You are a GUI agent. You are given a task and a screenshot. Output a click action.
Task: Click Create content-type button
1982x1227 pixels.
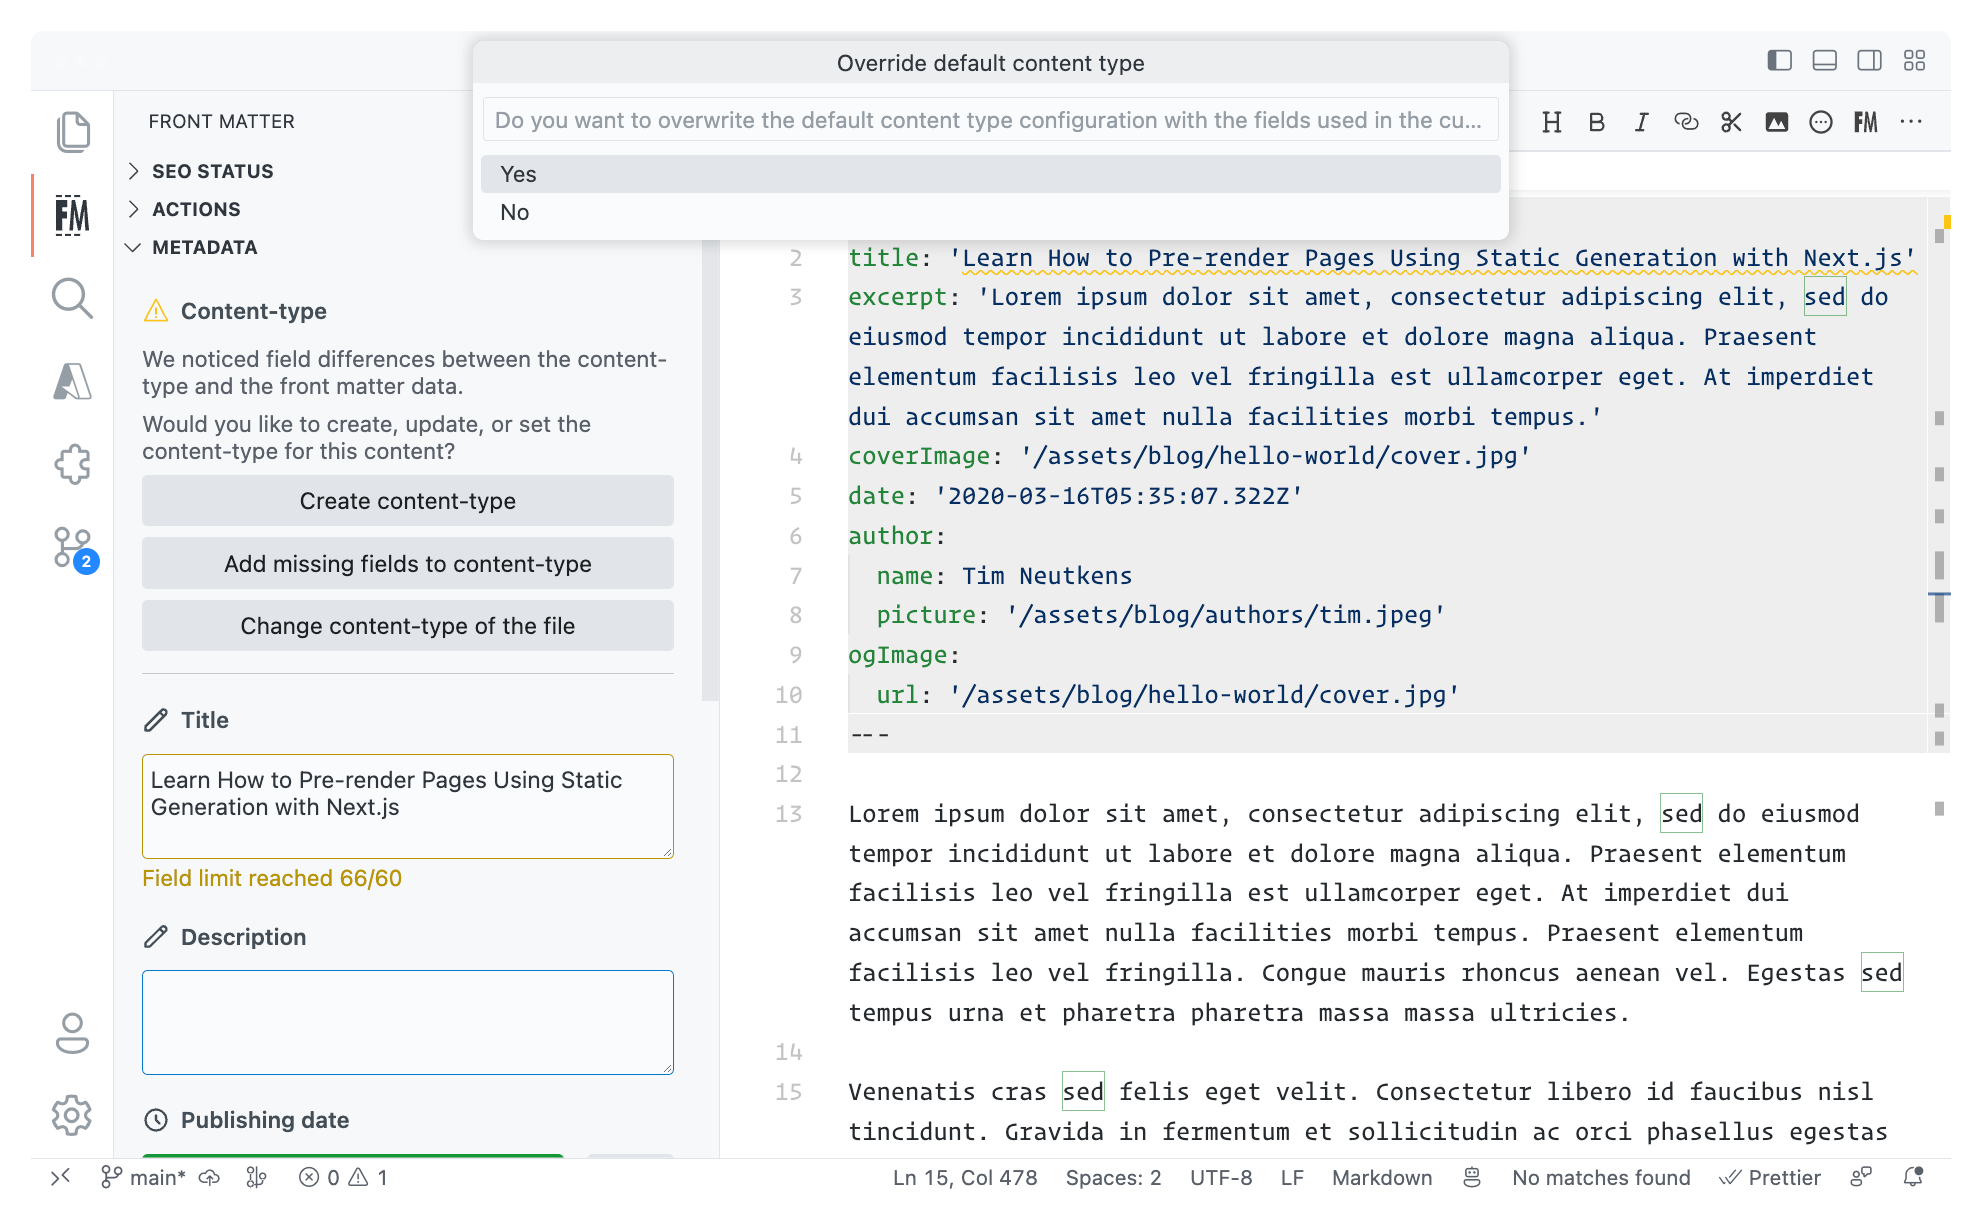pyautogui.click(x=407, y=501)
